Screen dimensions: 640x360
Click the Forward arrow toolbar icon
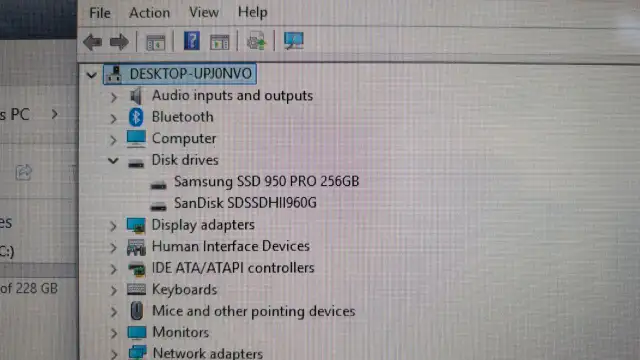tap(119, 42)
